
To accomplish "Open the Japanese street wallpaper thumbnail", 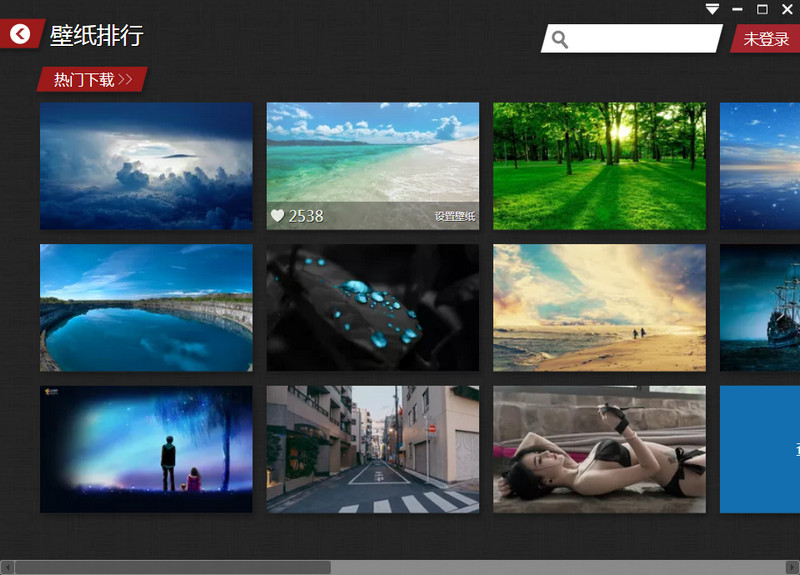I will click(x=372, y=449).
